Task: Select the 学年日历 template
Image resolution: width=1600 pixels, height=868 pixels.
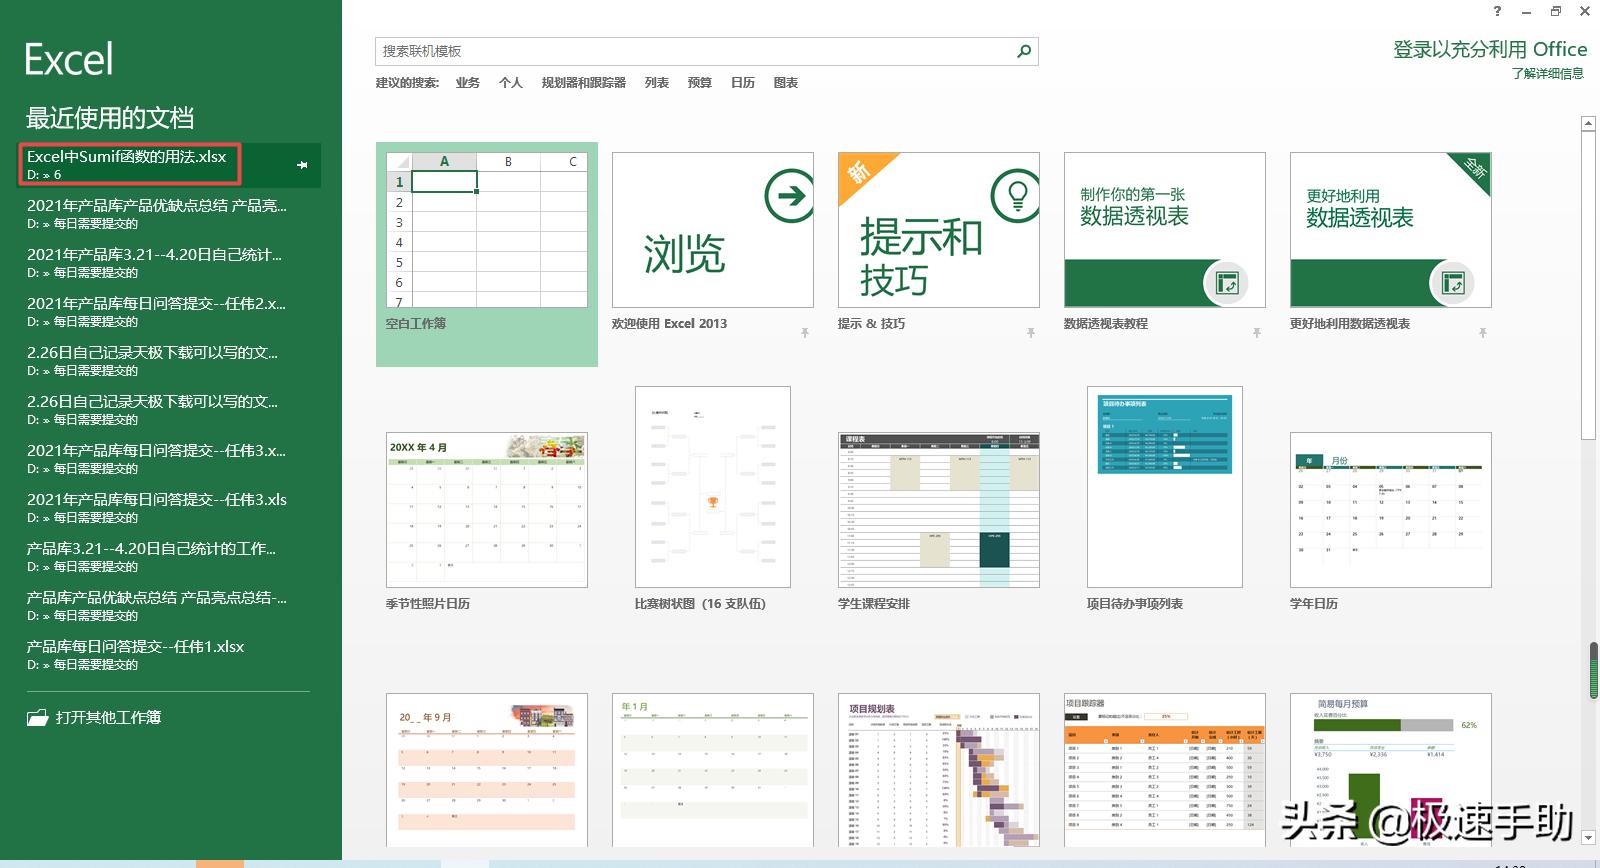Action: point(1391,510)
